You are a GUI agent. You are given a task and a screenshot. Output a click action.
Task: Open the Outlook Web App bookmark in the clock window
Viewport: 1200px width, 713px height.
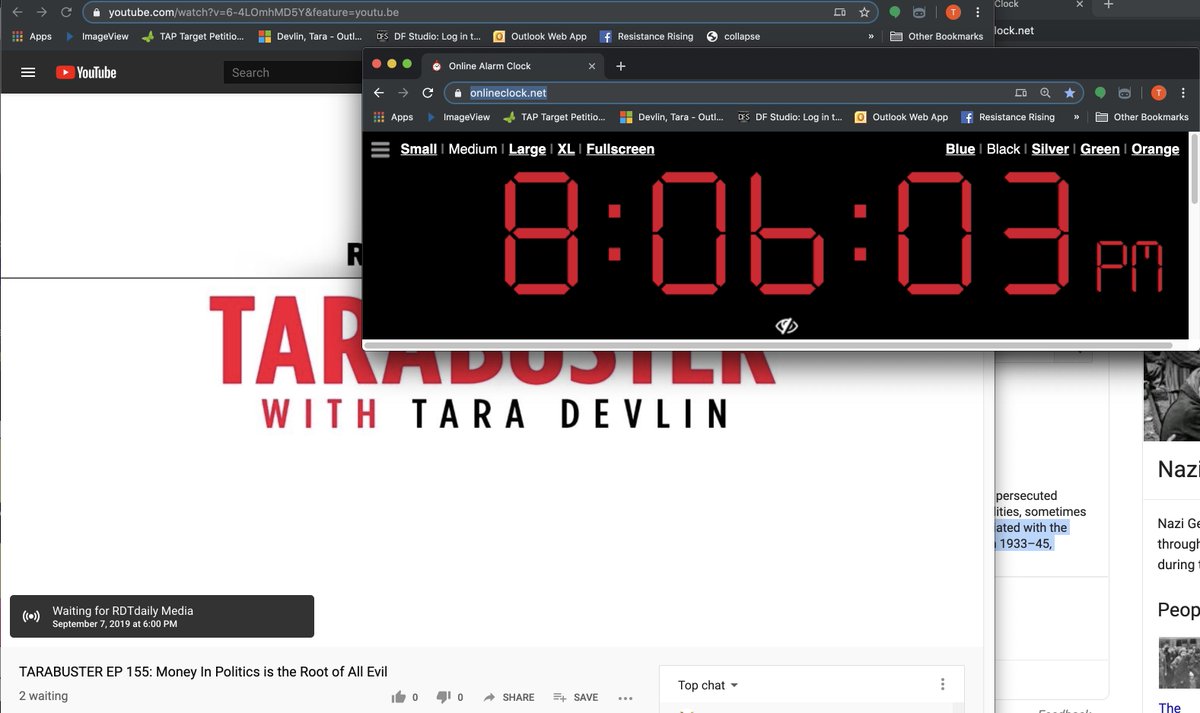[x=901, y=117]
